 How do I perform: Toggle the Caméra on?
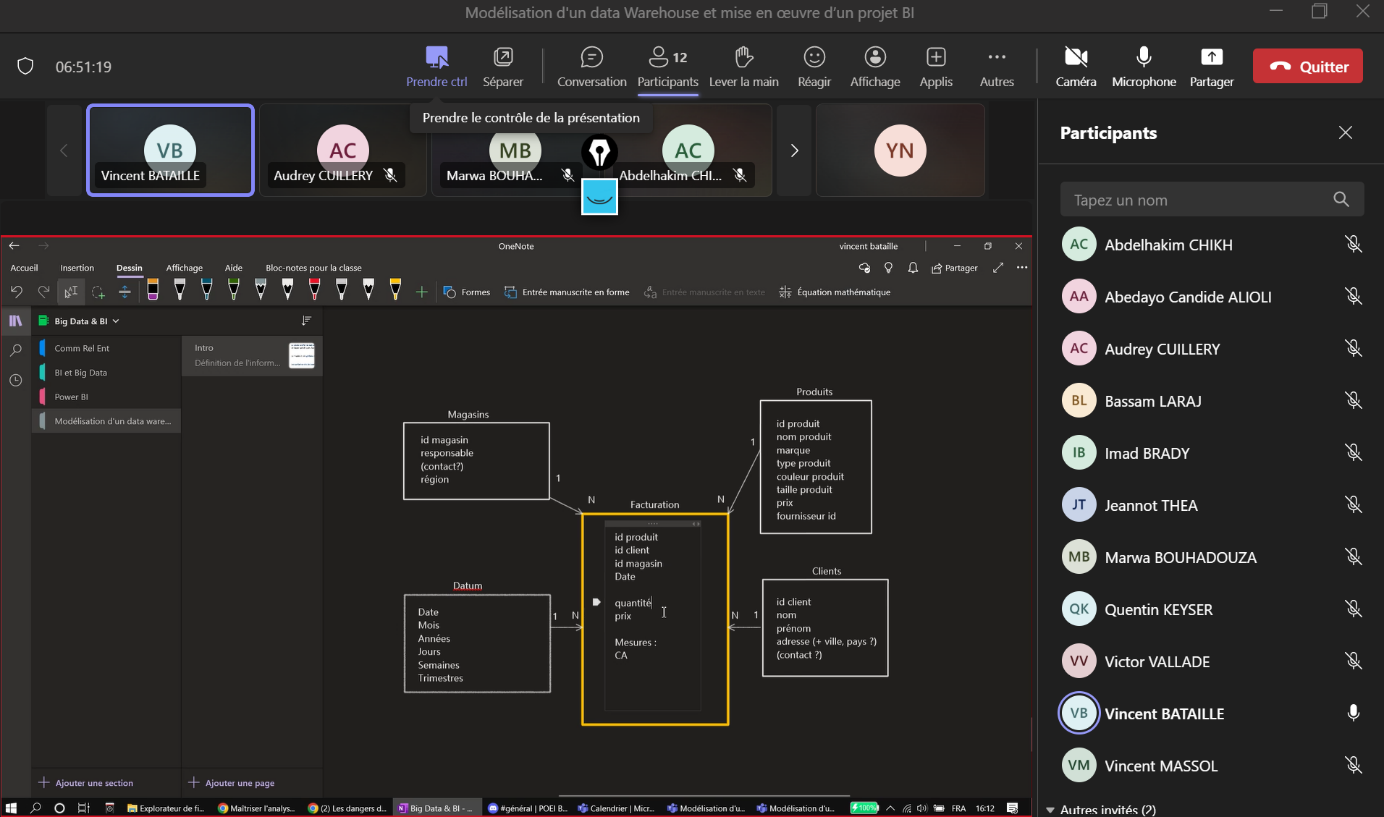1075,57
